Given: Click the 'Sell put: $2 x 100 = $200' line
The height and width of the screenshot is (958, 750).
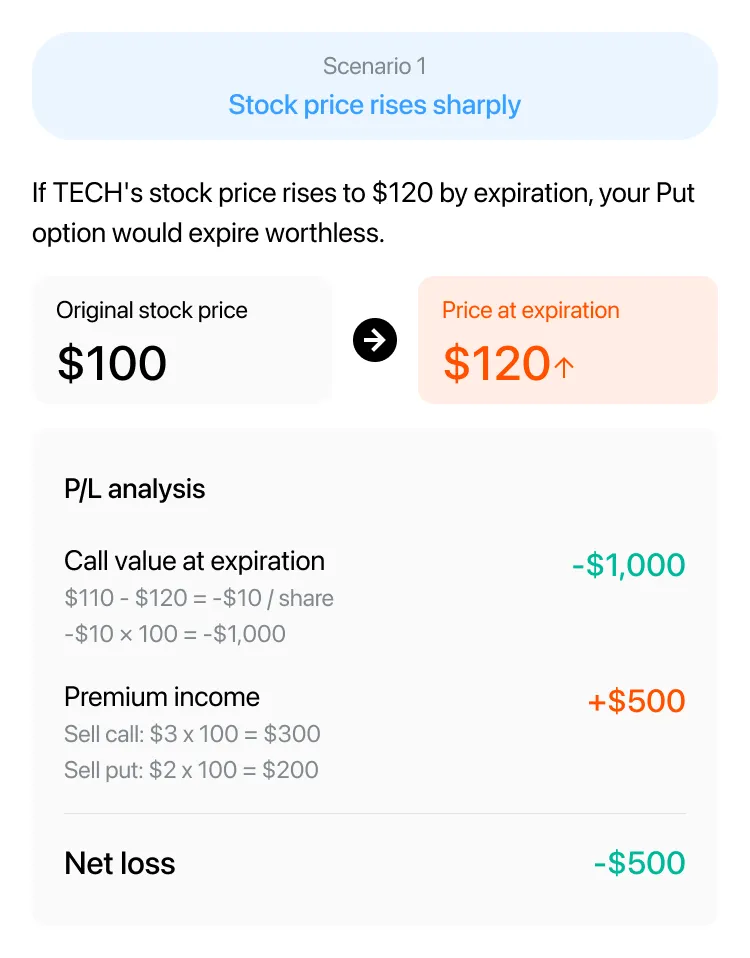Looking at the screenshot, I should click(x=191, y=770).
